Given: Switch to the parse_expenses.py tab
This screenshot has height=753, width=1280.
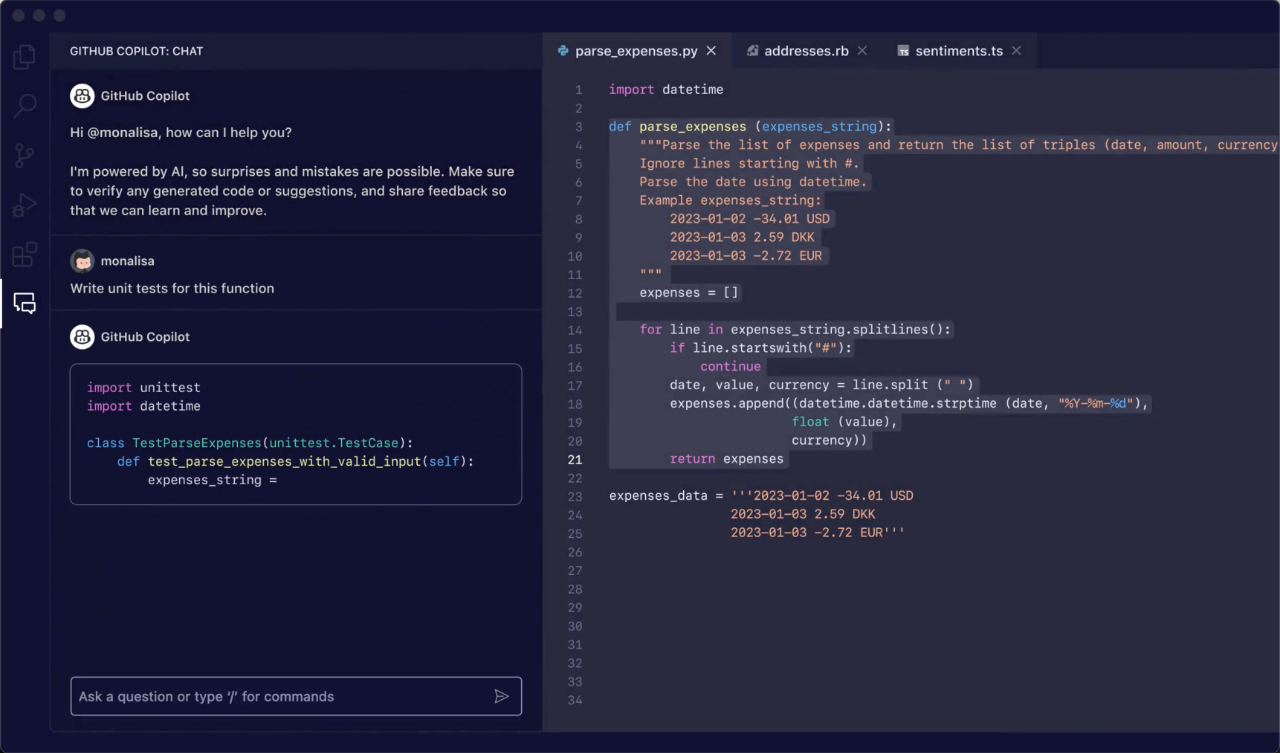Looking at the screenshot, I should (637, 51).
